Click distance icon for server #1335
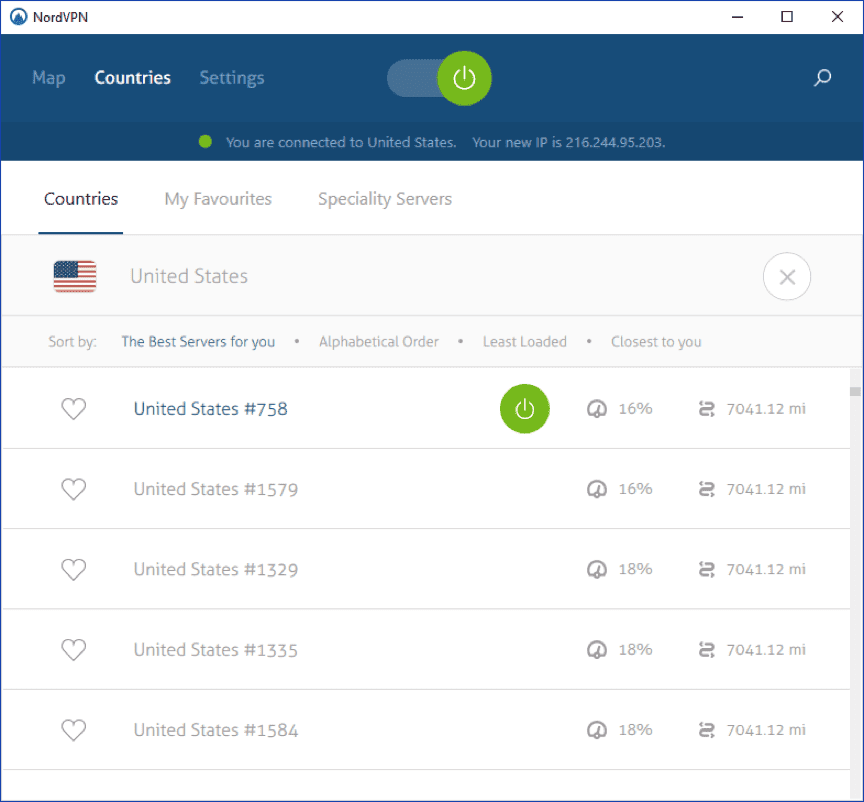Screen dimensions: 864x802 (x=706, y=650)
